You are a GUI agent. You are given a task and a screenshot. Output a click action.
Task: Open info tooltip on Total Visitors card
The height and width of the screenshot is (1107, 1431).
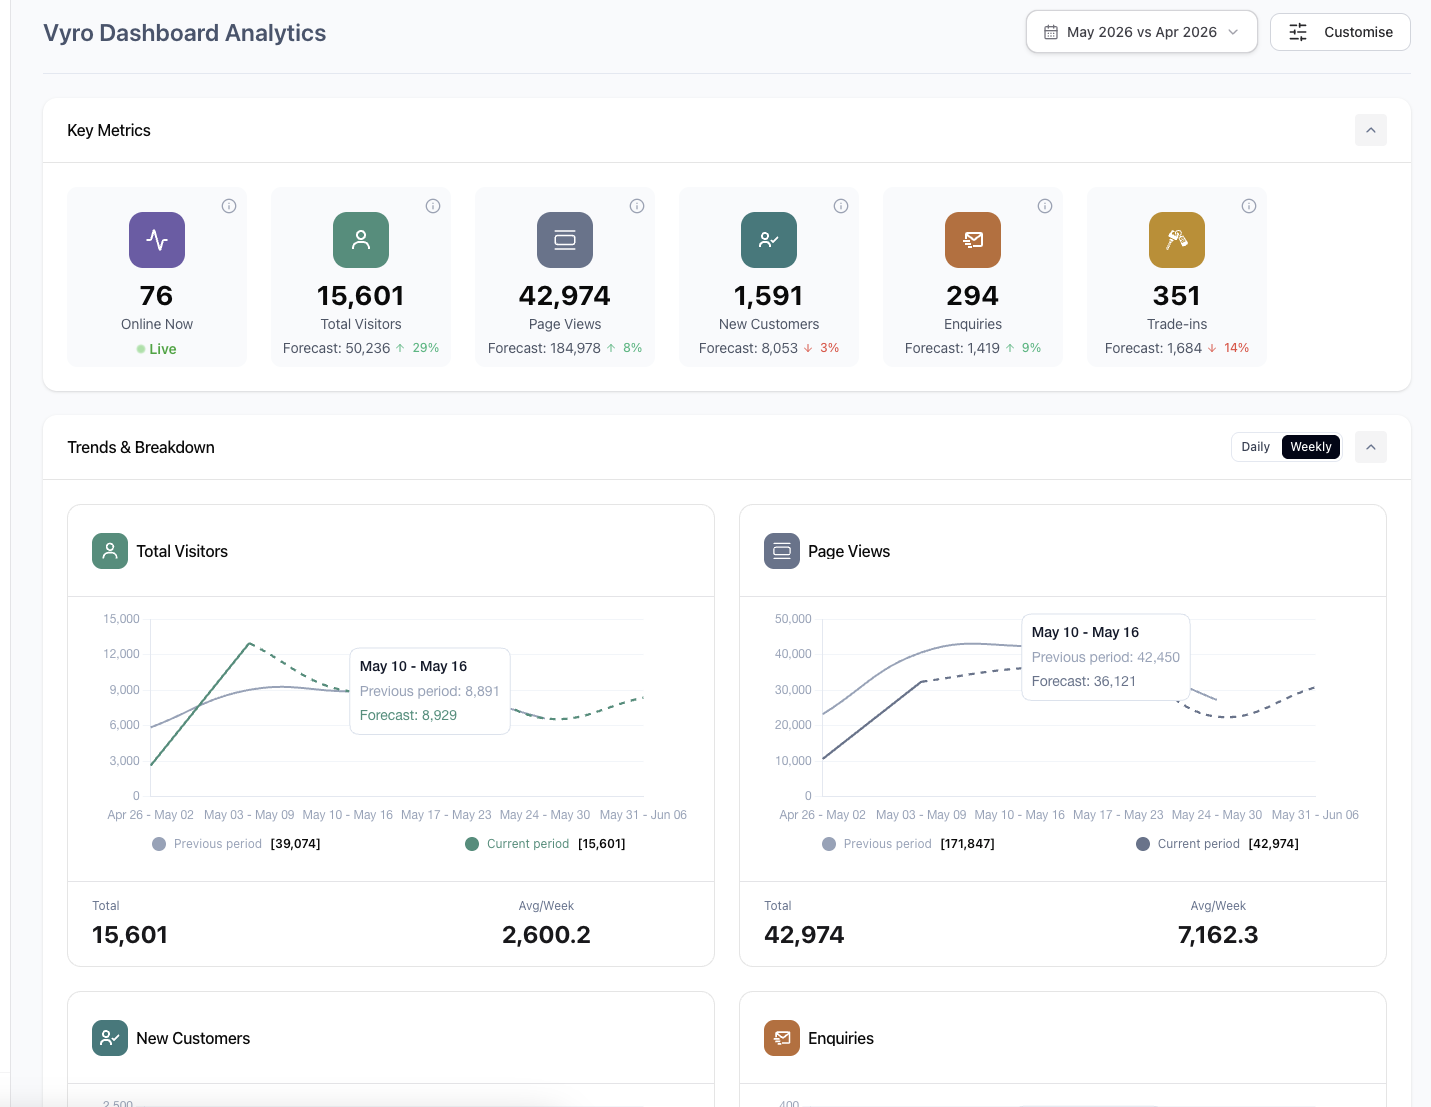pos(433,206)
